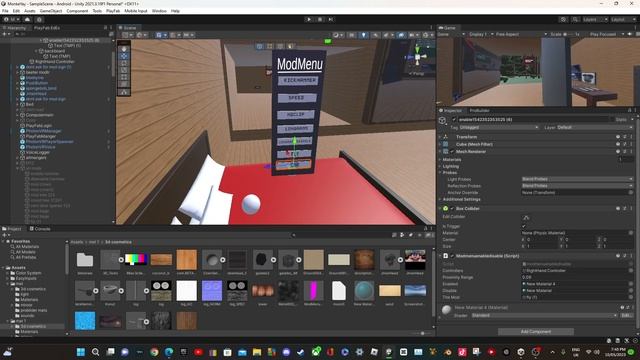Click the Proximity Range value field
Screen dimensions: 640x360
point(577,277)
